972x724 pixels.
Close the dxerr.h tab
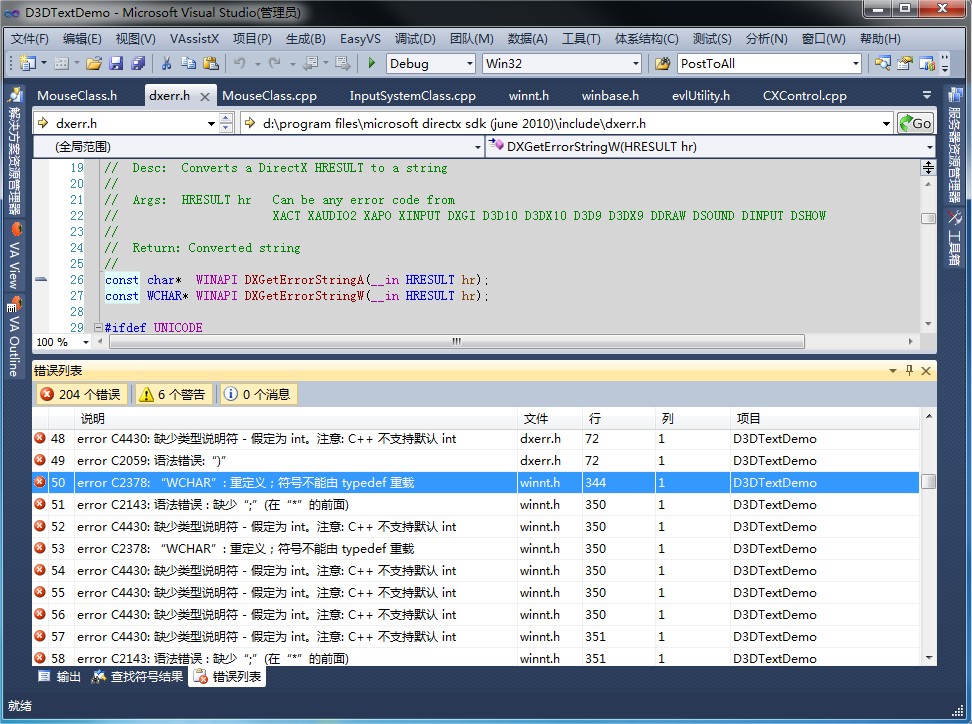coord(205,96)
